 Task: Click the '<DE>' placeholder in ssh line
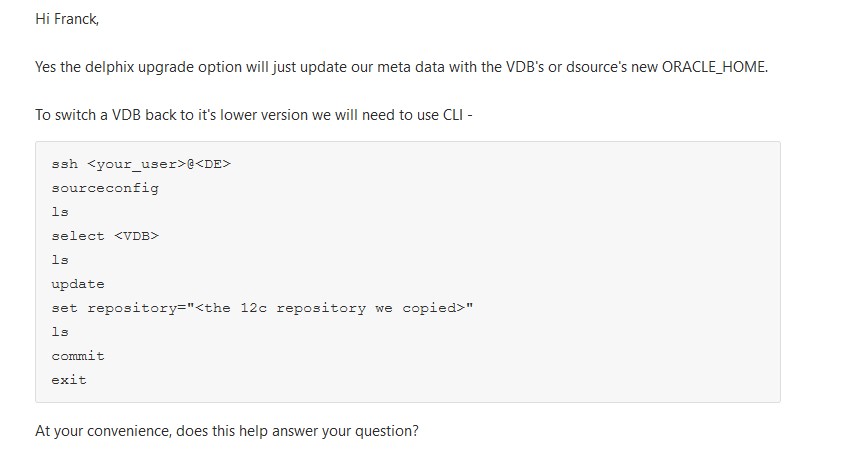[213, 164]
